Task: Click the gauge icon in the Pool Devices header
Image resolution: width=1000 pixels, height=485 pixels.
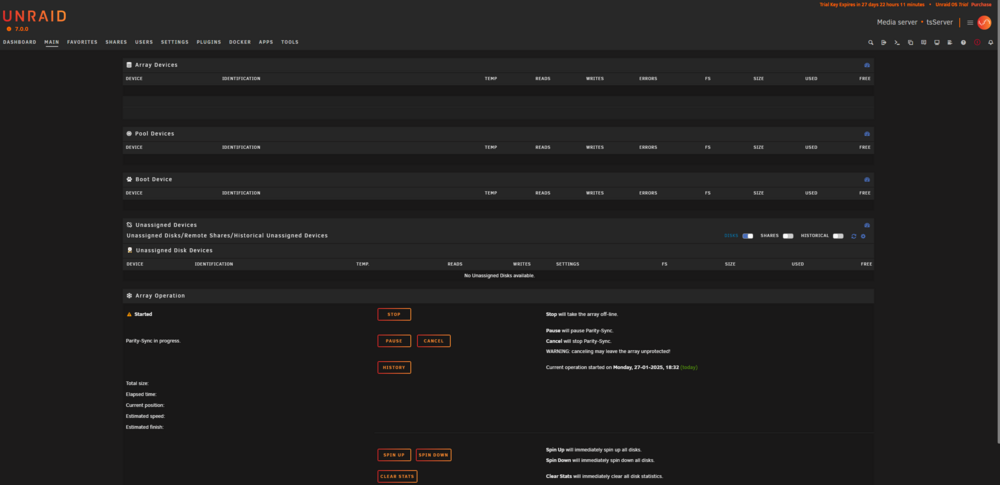Action: pos(867,134)
